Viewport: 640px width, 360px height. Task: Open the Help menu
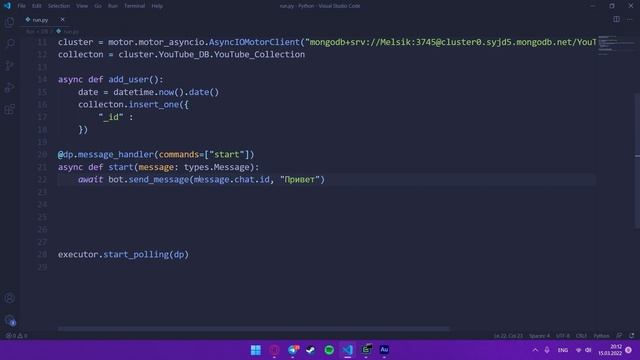pyautogui.click(x=157, y=6)
